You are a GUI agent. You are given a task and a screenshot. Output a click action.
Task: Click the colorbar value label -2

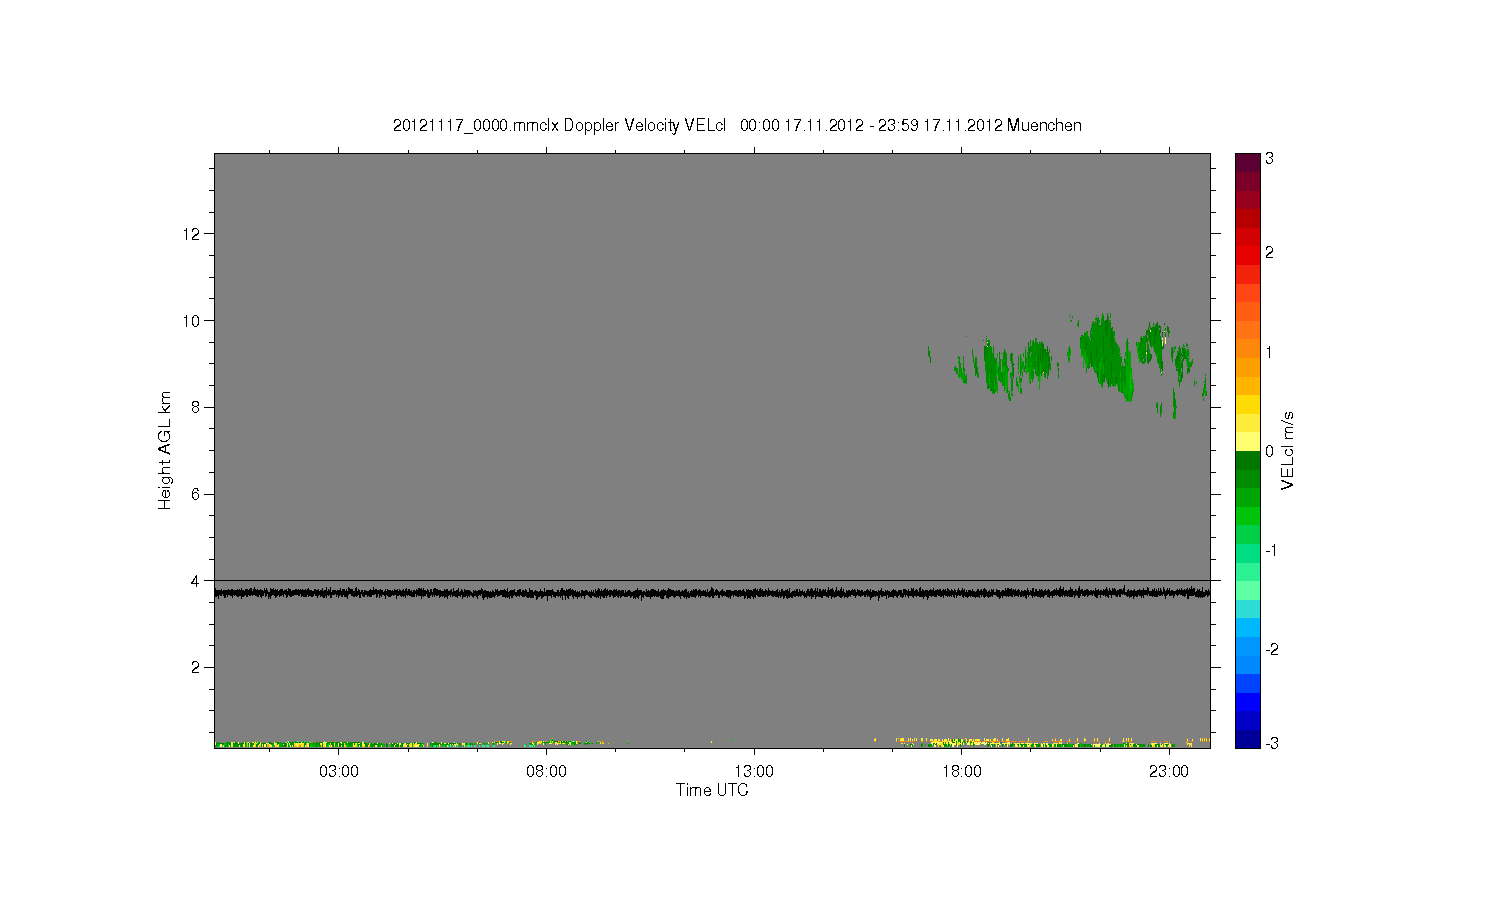tap(1271, 649)
